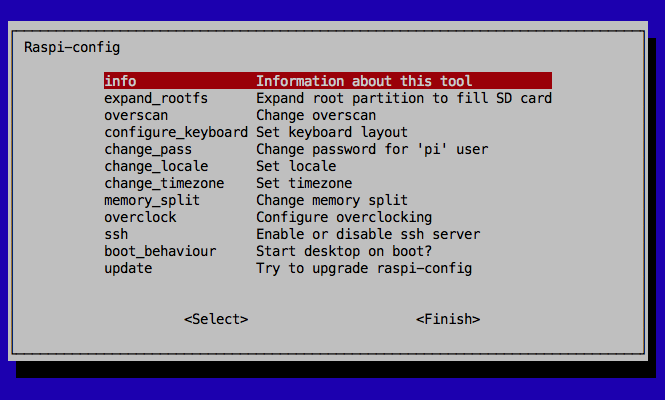Select the change_pass menu entry
This screenshot has width=665, height=400.
click(x=148, y=149)
